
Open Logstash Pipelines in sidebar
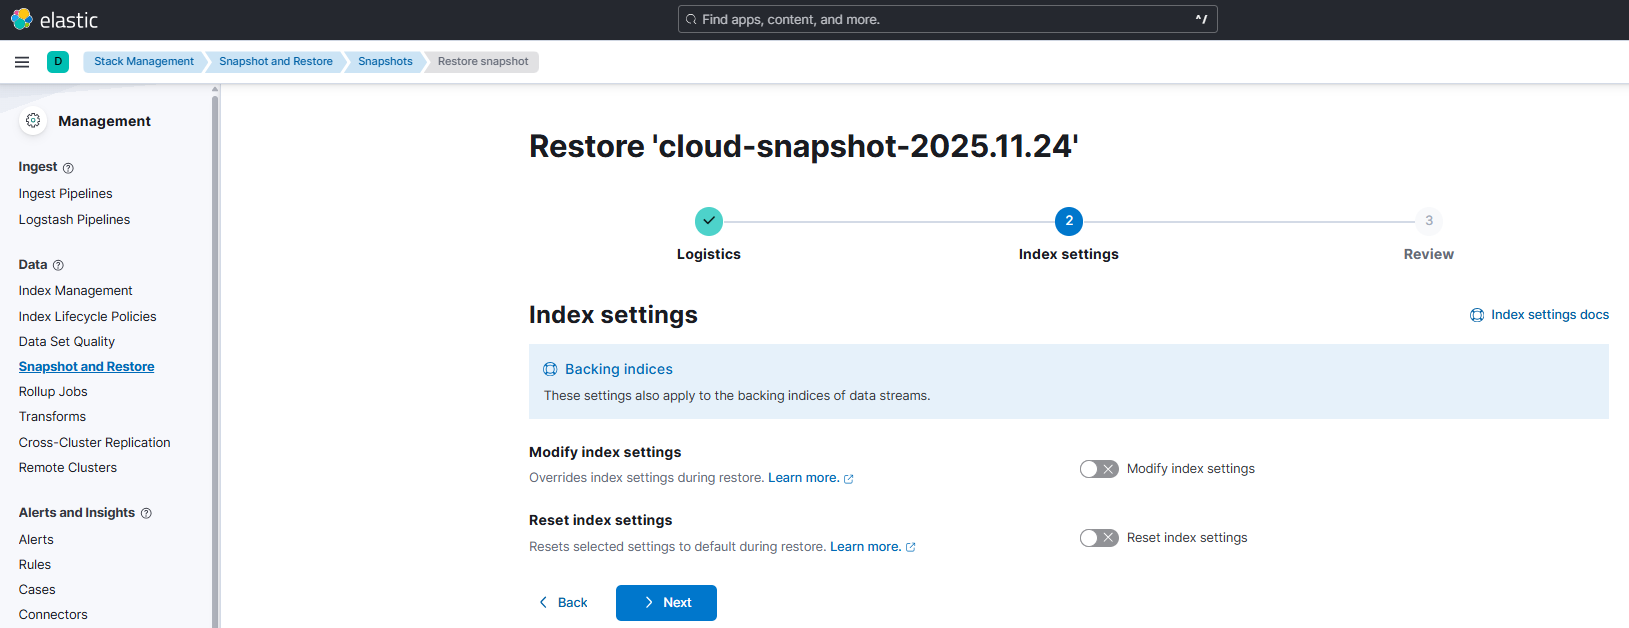point(75,220)
